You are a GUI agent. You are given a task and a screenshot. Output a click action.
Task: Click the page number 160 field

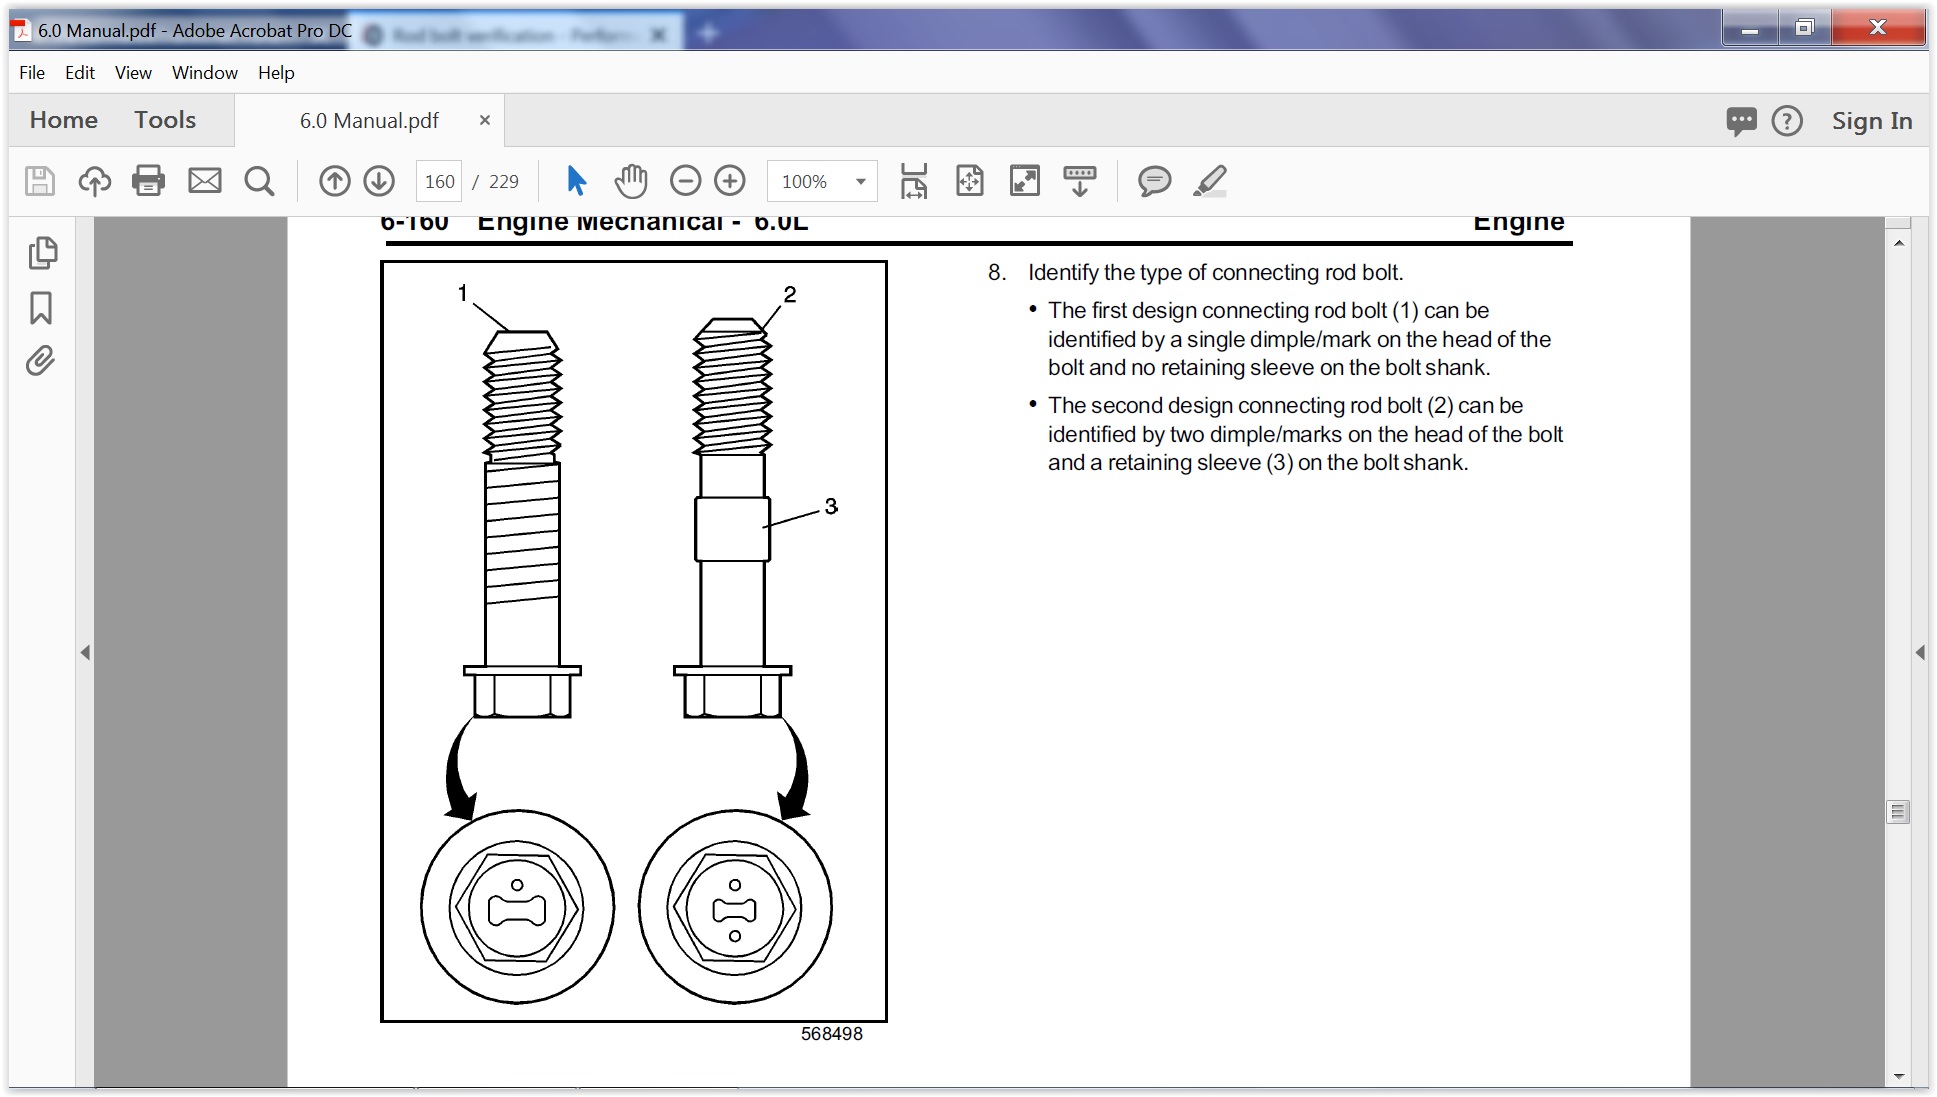coord(439,181)
